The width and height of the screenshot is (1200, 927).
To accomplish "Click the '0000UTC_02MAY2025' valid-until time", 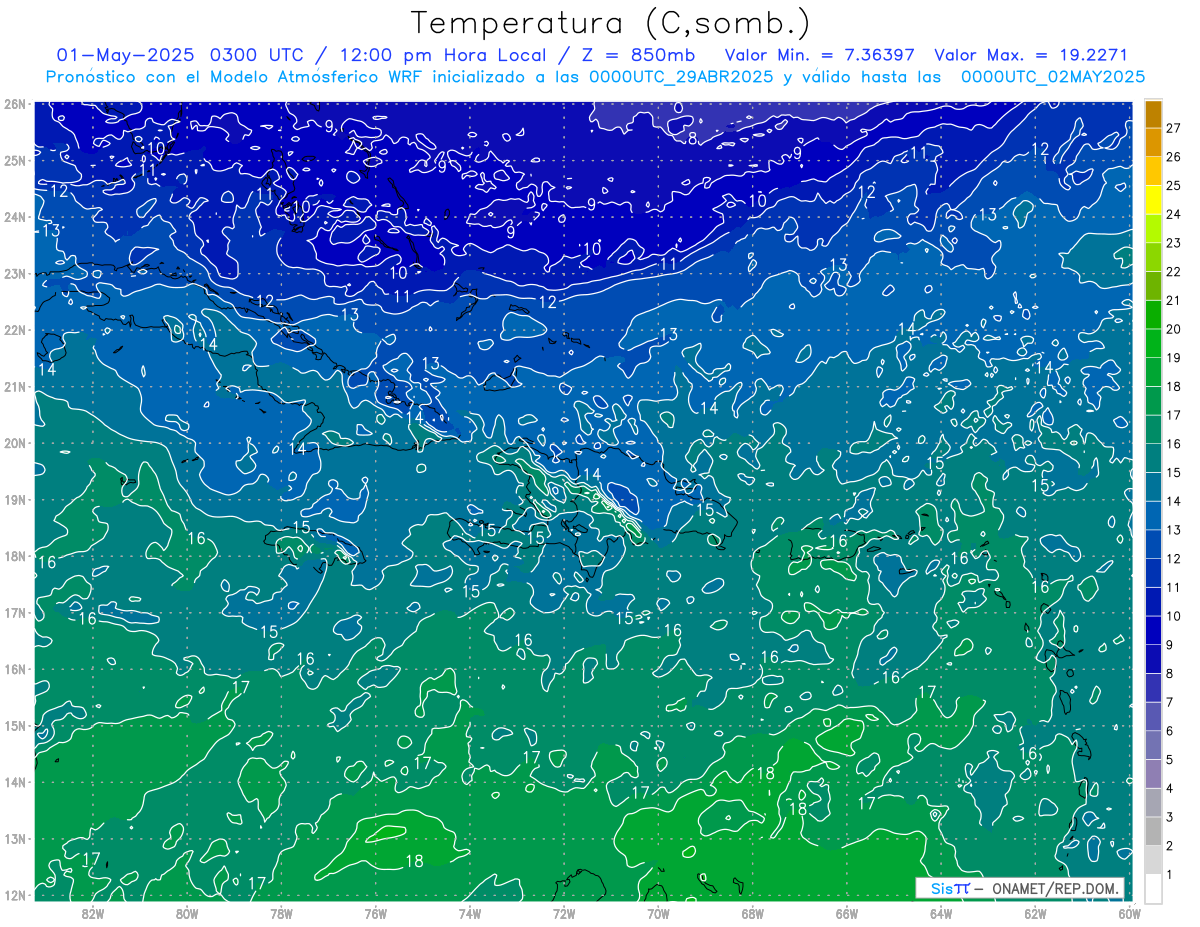I will coord(1053,76).
